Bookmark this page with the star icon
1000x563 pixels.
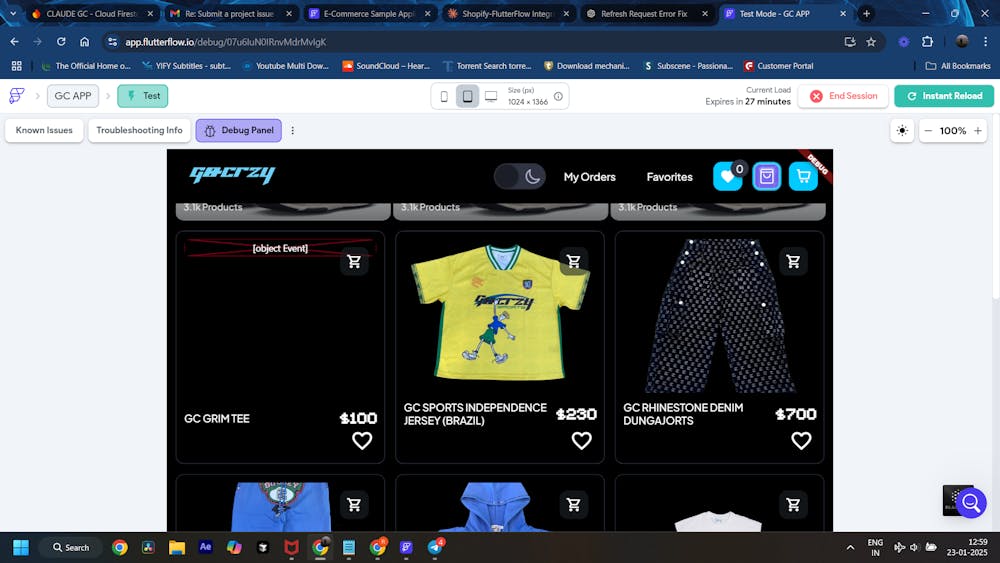click(x=871, y=41)
